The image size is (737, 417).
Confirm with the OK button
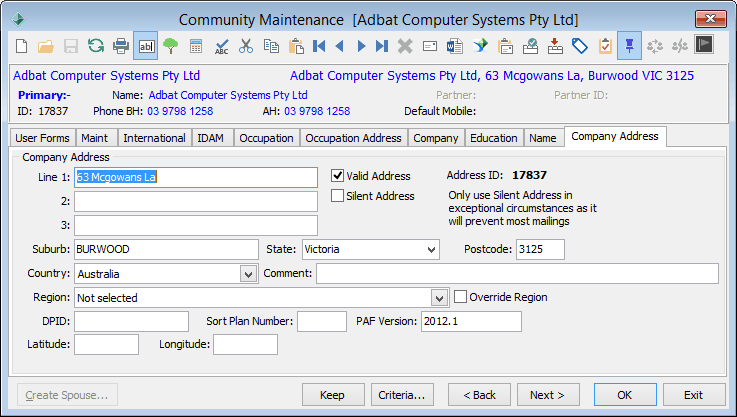625,394
